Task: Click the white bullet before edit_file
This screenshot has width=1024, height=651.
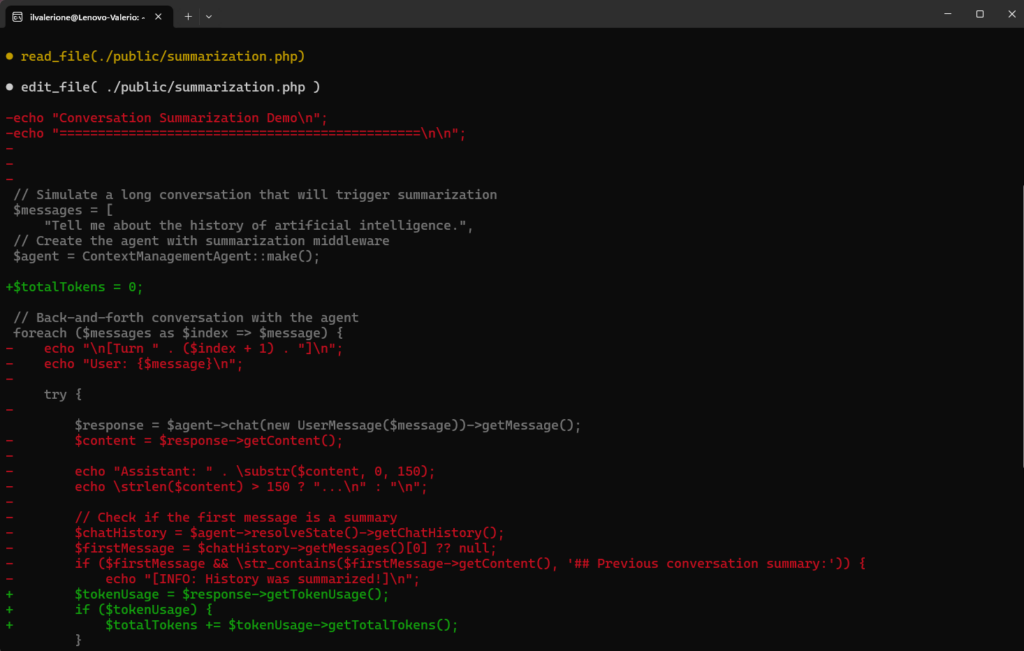Action: click(x=9, y=87)
